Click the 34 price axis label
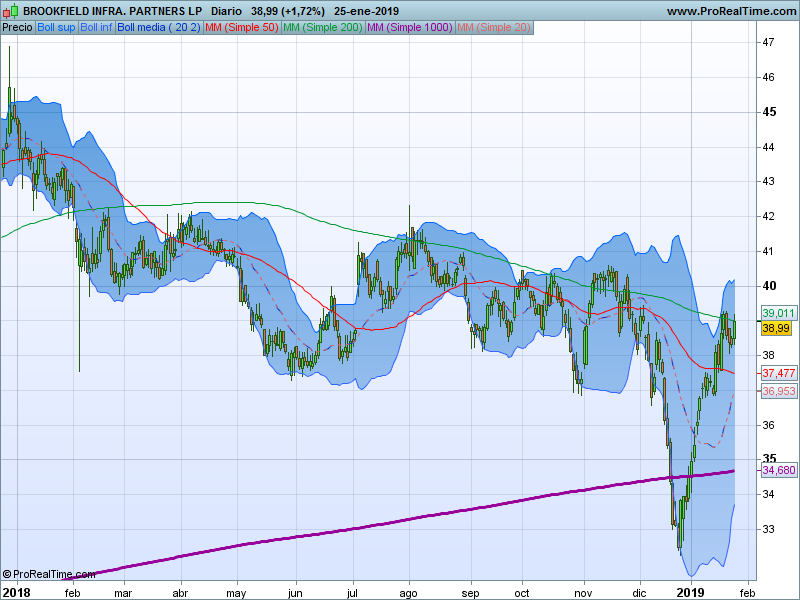800x600 pixels. (x=768, y=494)
